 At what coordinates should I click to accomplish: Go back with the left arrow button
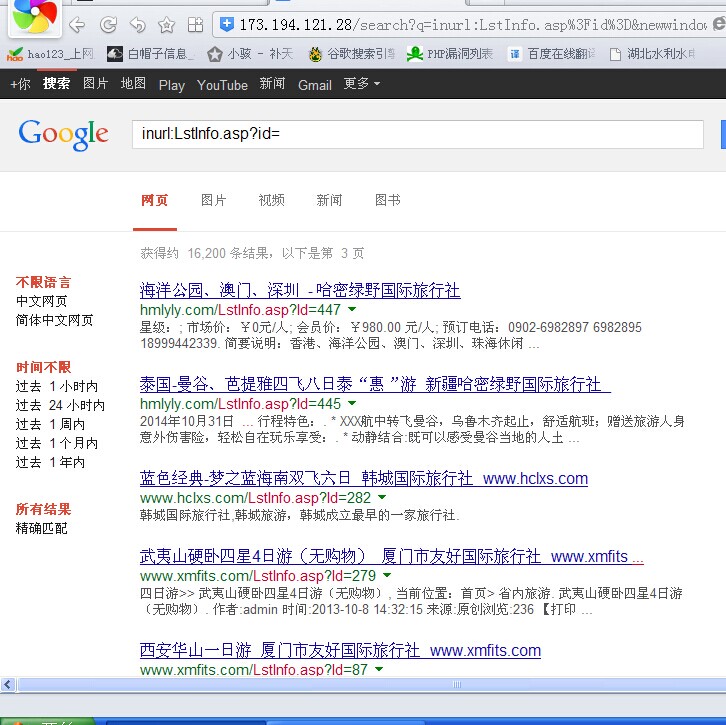tap(77, 25)
